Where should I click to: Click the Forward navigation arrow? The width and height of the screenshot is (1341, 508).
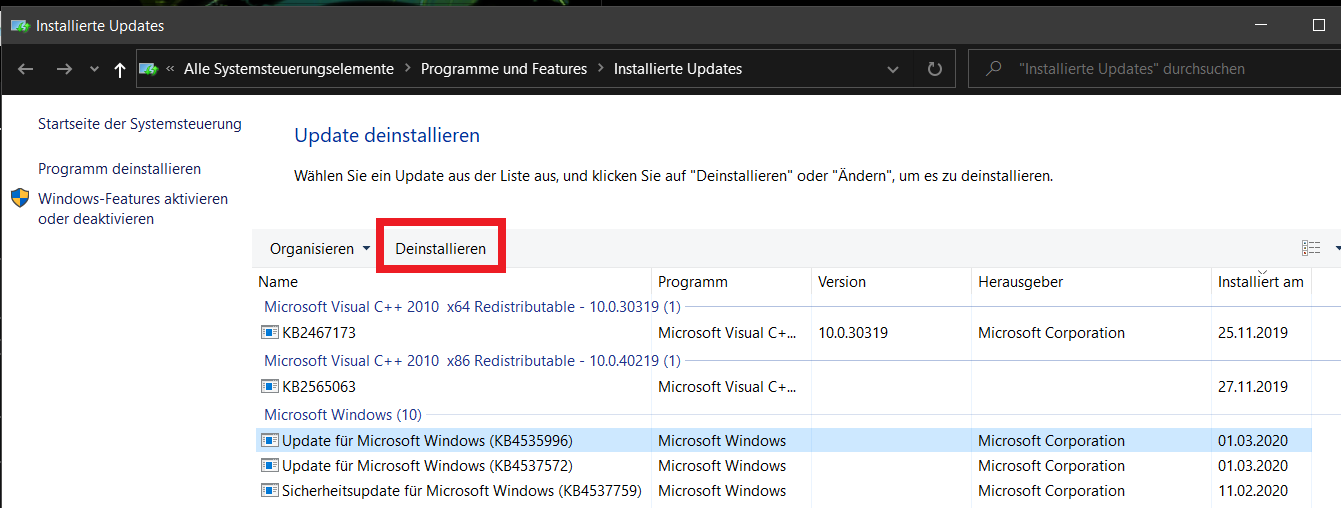[64, 69]
